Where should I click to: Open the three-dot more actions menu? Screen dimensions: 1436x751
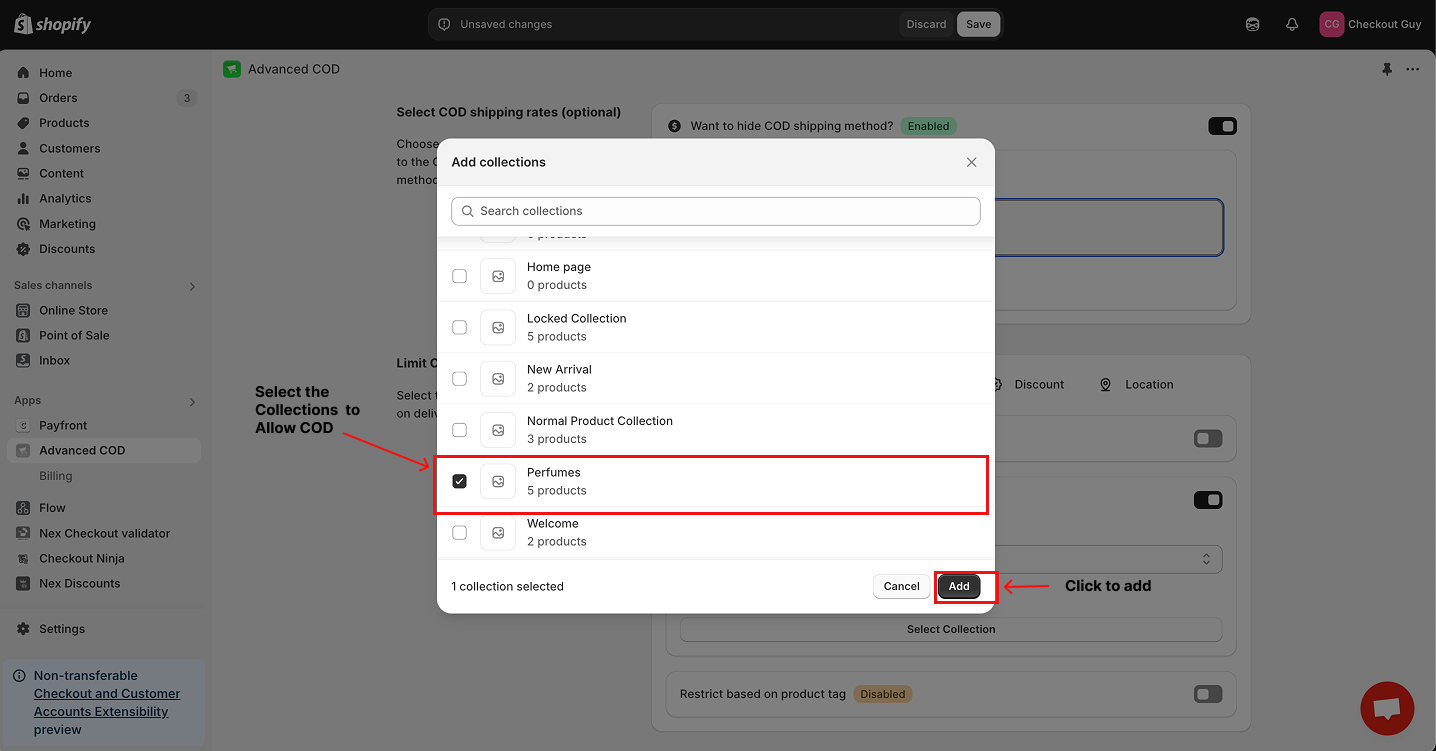1412,69
